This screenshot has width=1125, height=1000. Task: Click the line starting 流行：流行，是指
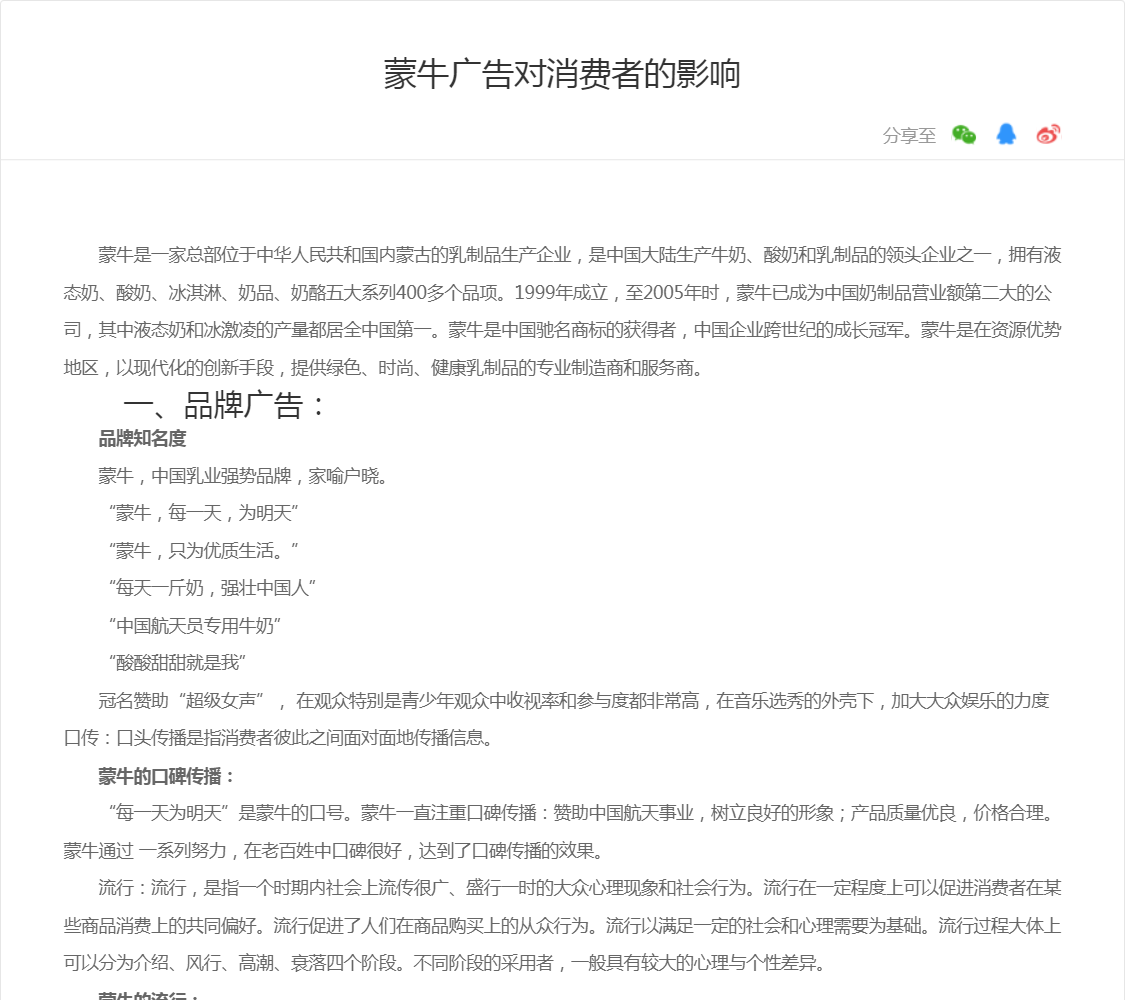tap(580, 888)
